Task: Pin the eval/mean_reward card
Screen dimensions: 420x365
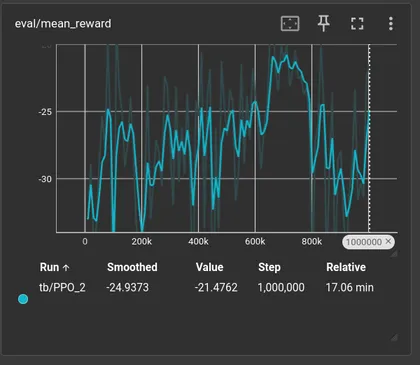Action: pyautogui.click(x=323, y=23)
